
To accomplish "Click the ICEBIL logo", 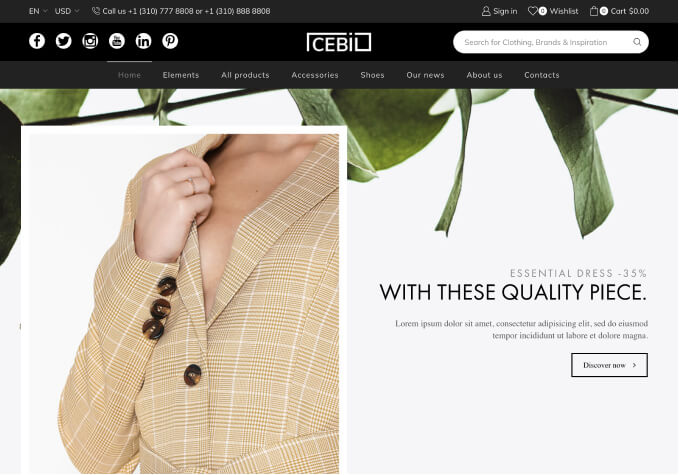I will point(339,42).
